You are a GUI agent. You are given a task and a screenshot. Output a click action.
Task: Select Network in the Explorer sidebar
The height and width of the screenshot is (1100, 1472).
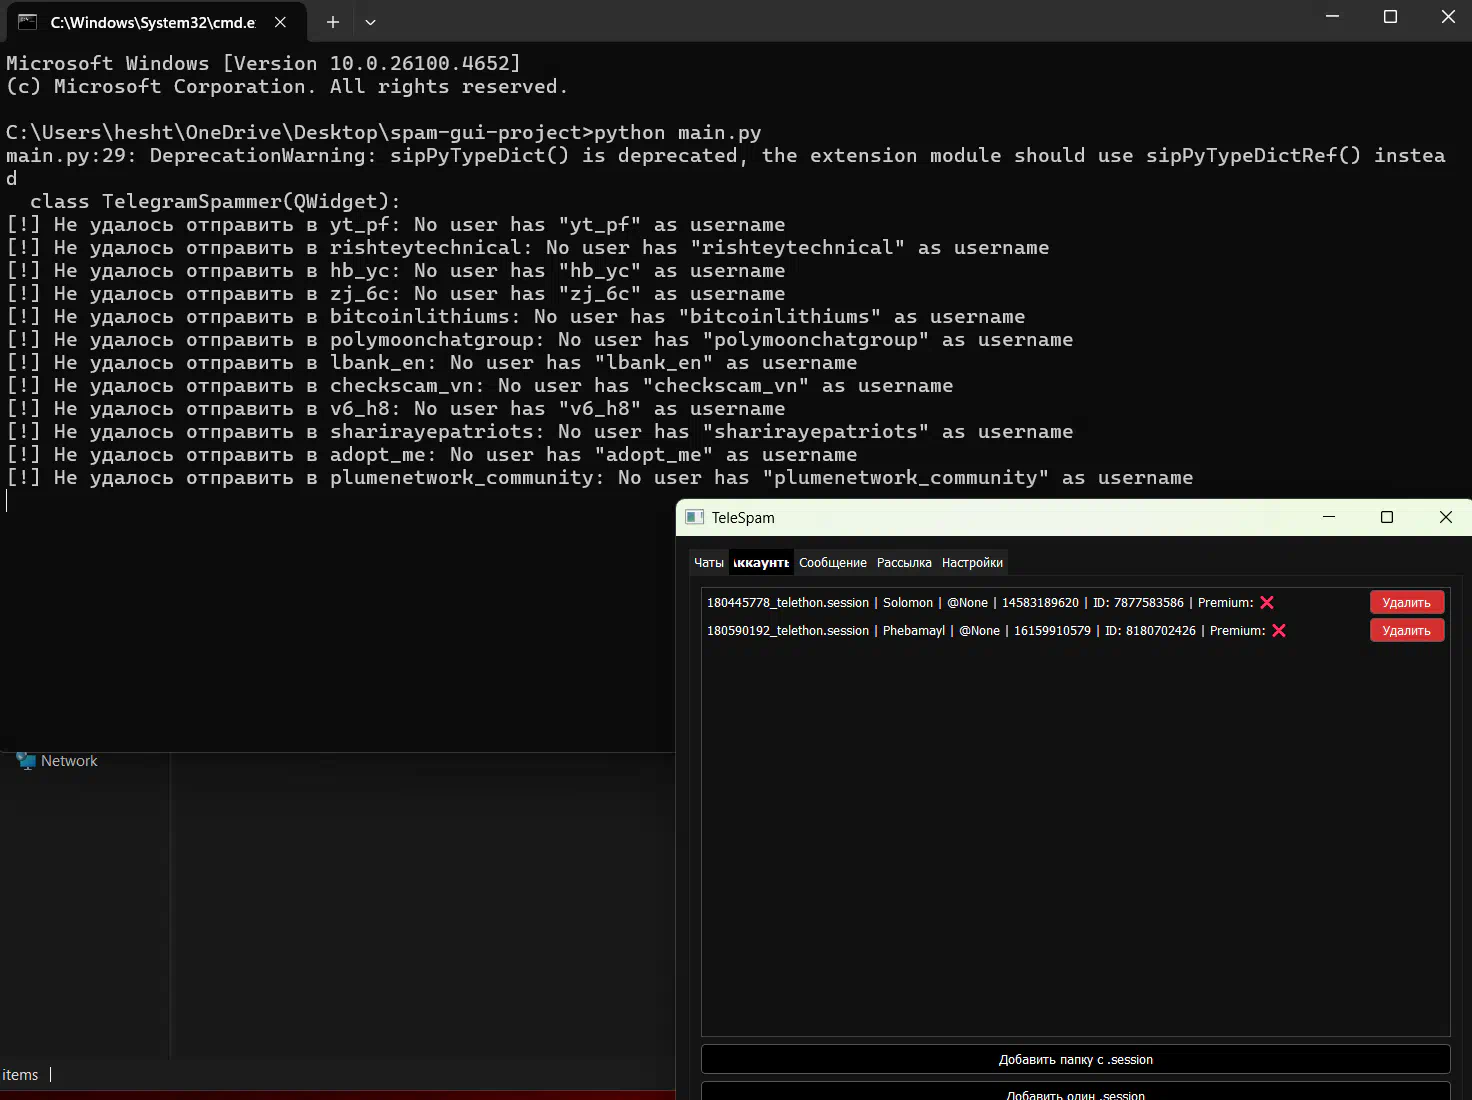pos(69,761)
